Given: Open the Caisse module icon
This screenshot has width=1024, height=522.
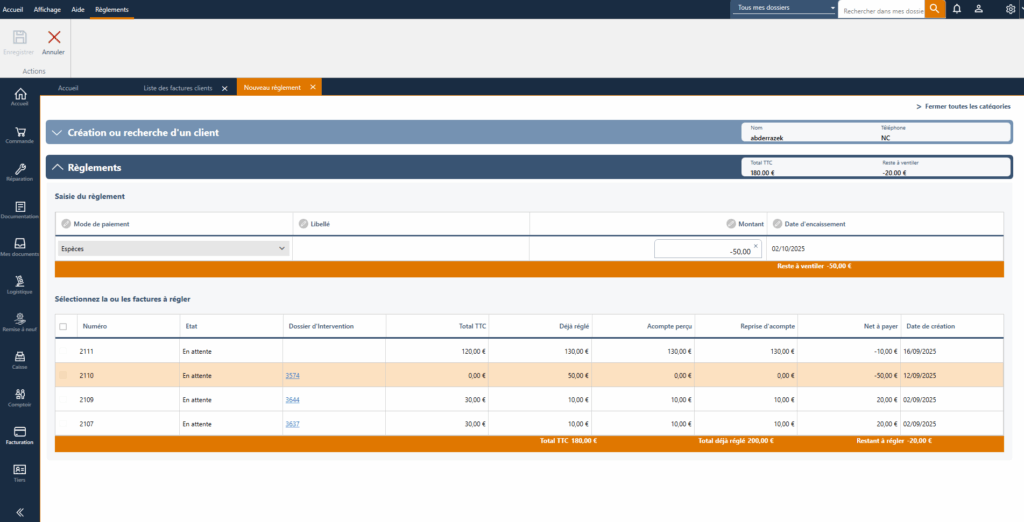Looking at the screenshot, I should click(19, 359).
